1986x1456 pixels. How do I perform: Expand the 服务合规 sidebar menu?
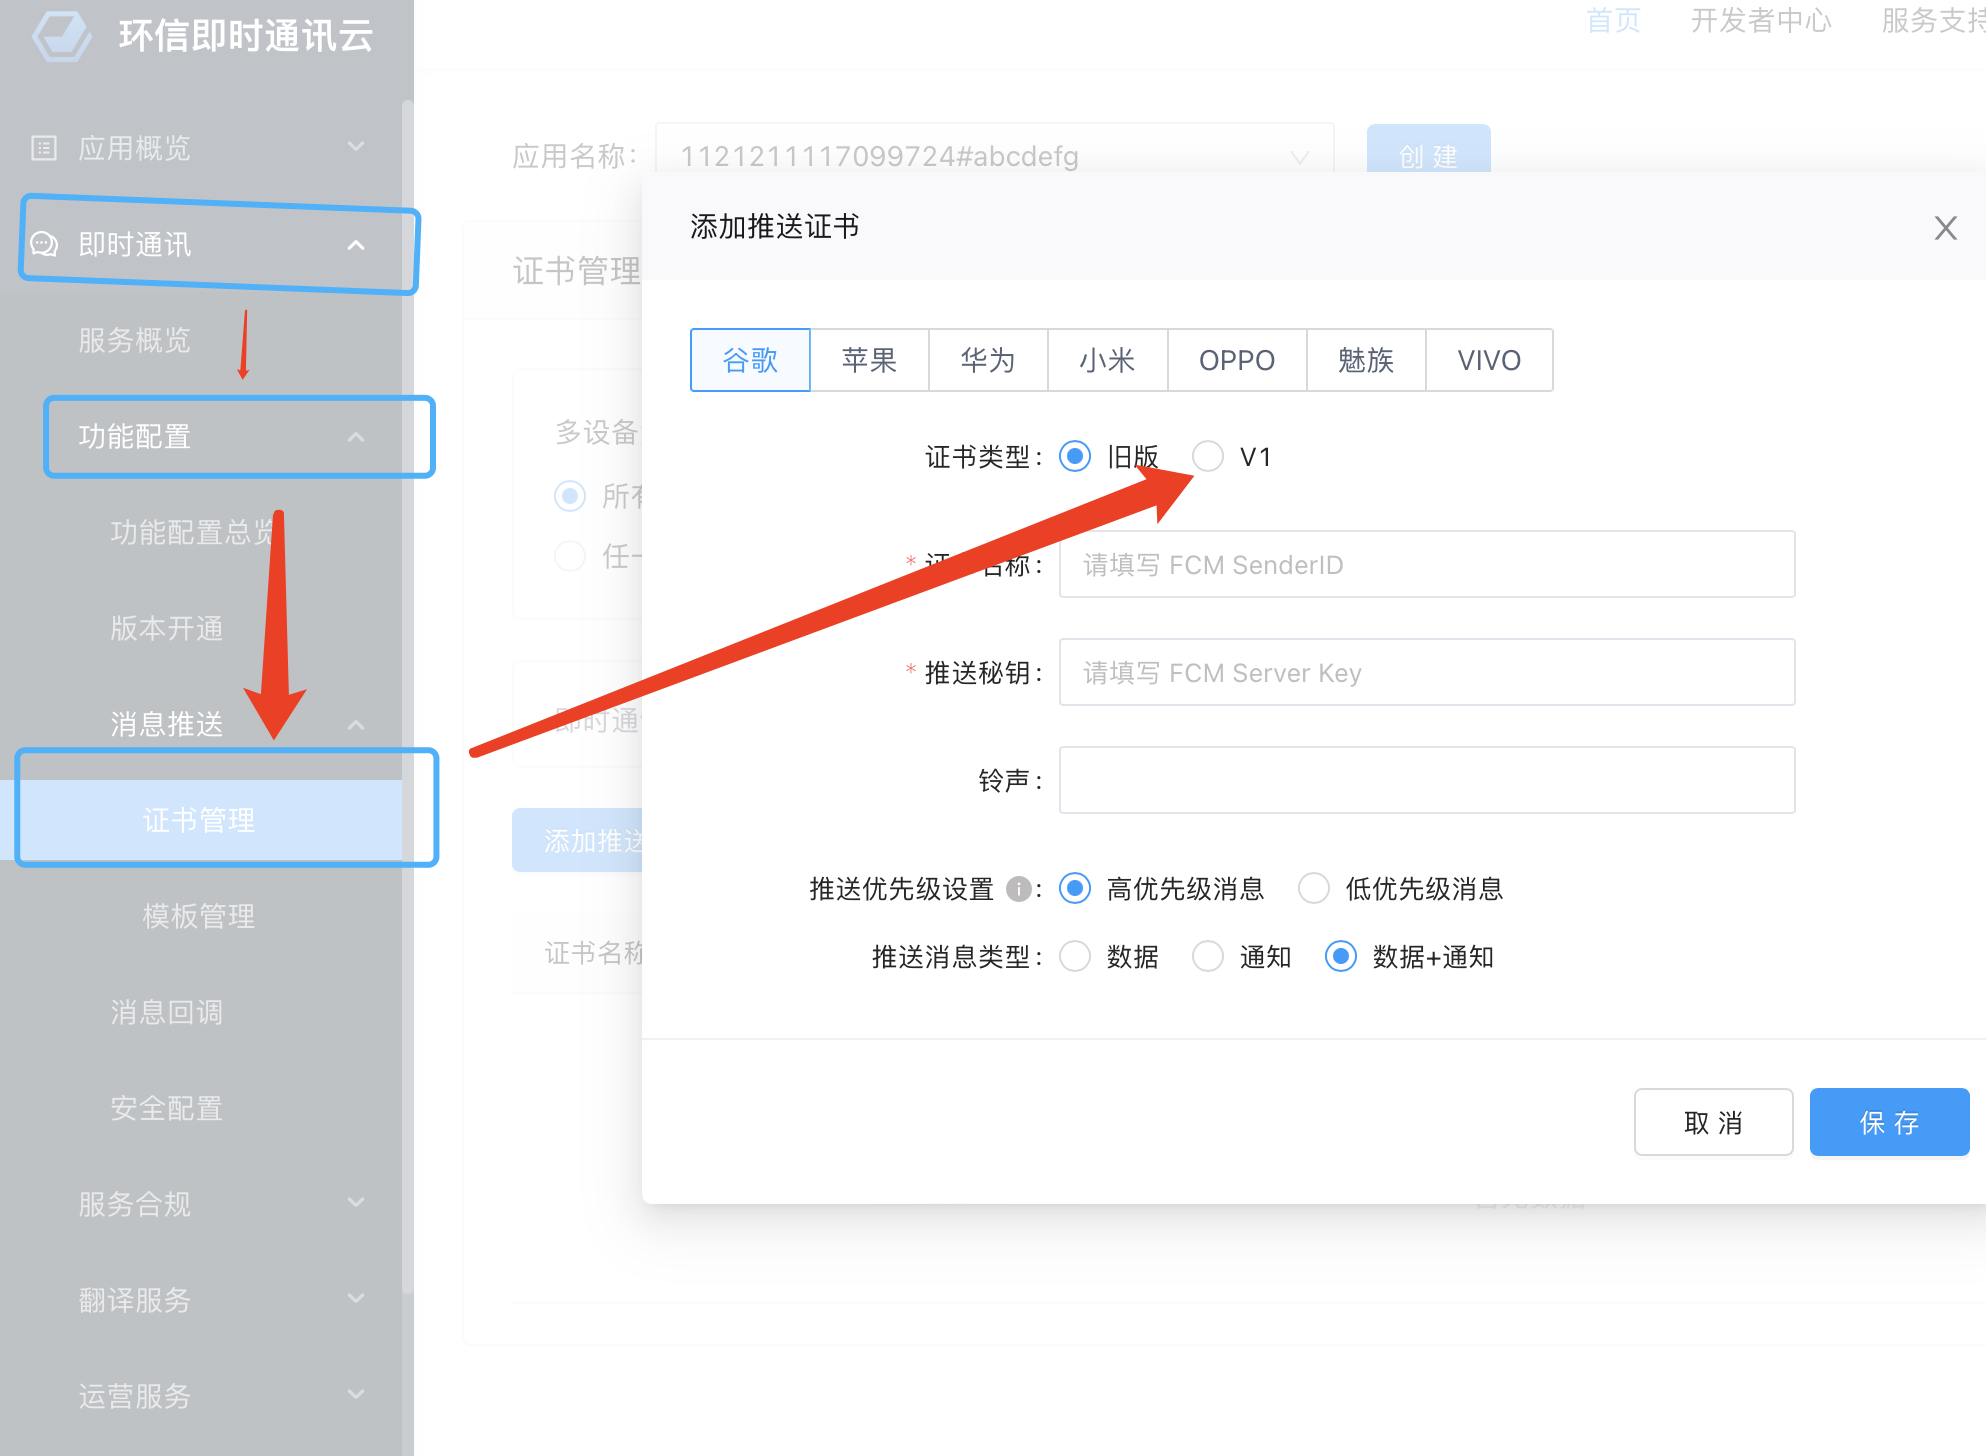click(356, 1203)
